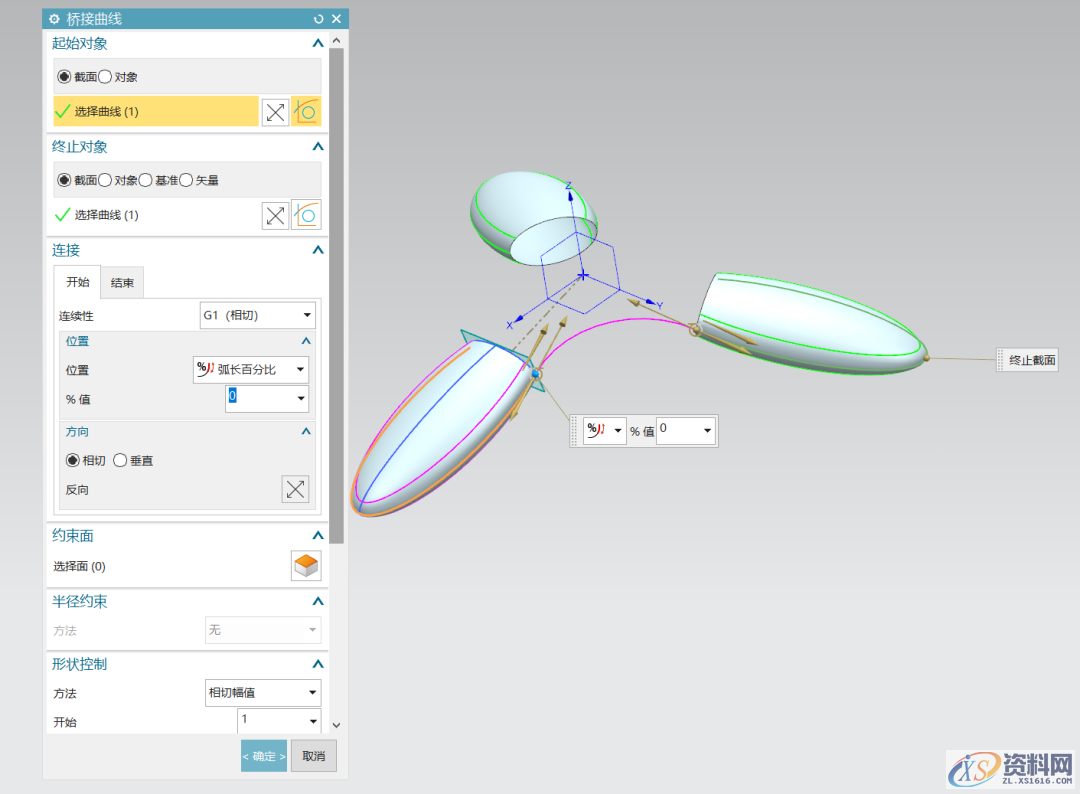This screenshot has width=1080, height=794.
Task: Click the reset icon in dialog title bar
Action: (319, 19)
